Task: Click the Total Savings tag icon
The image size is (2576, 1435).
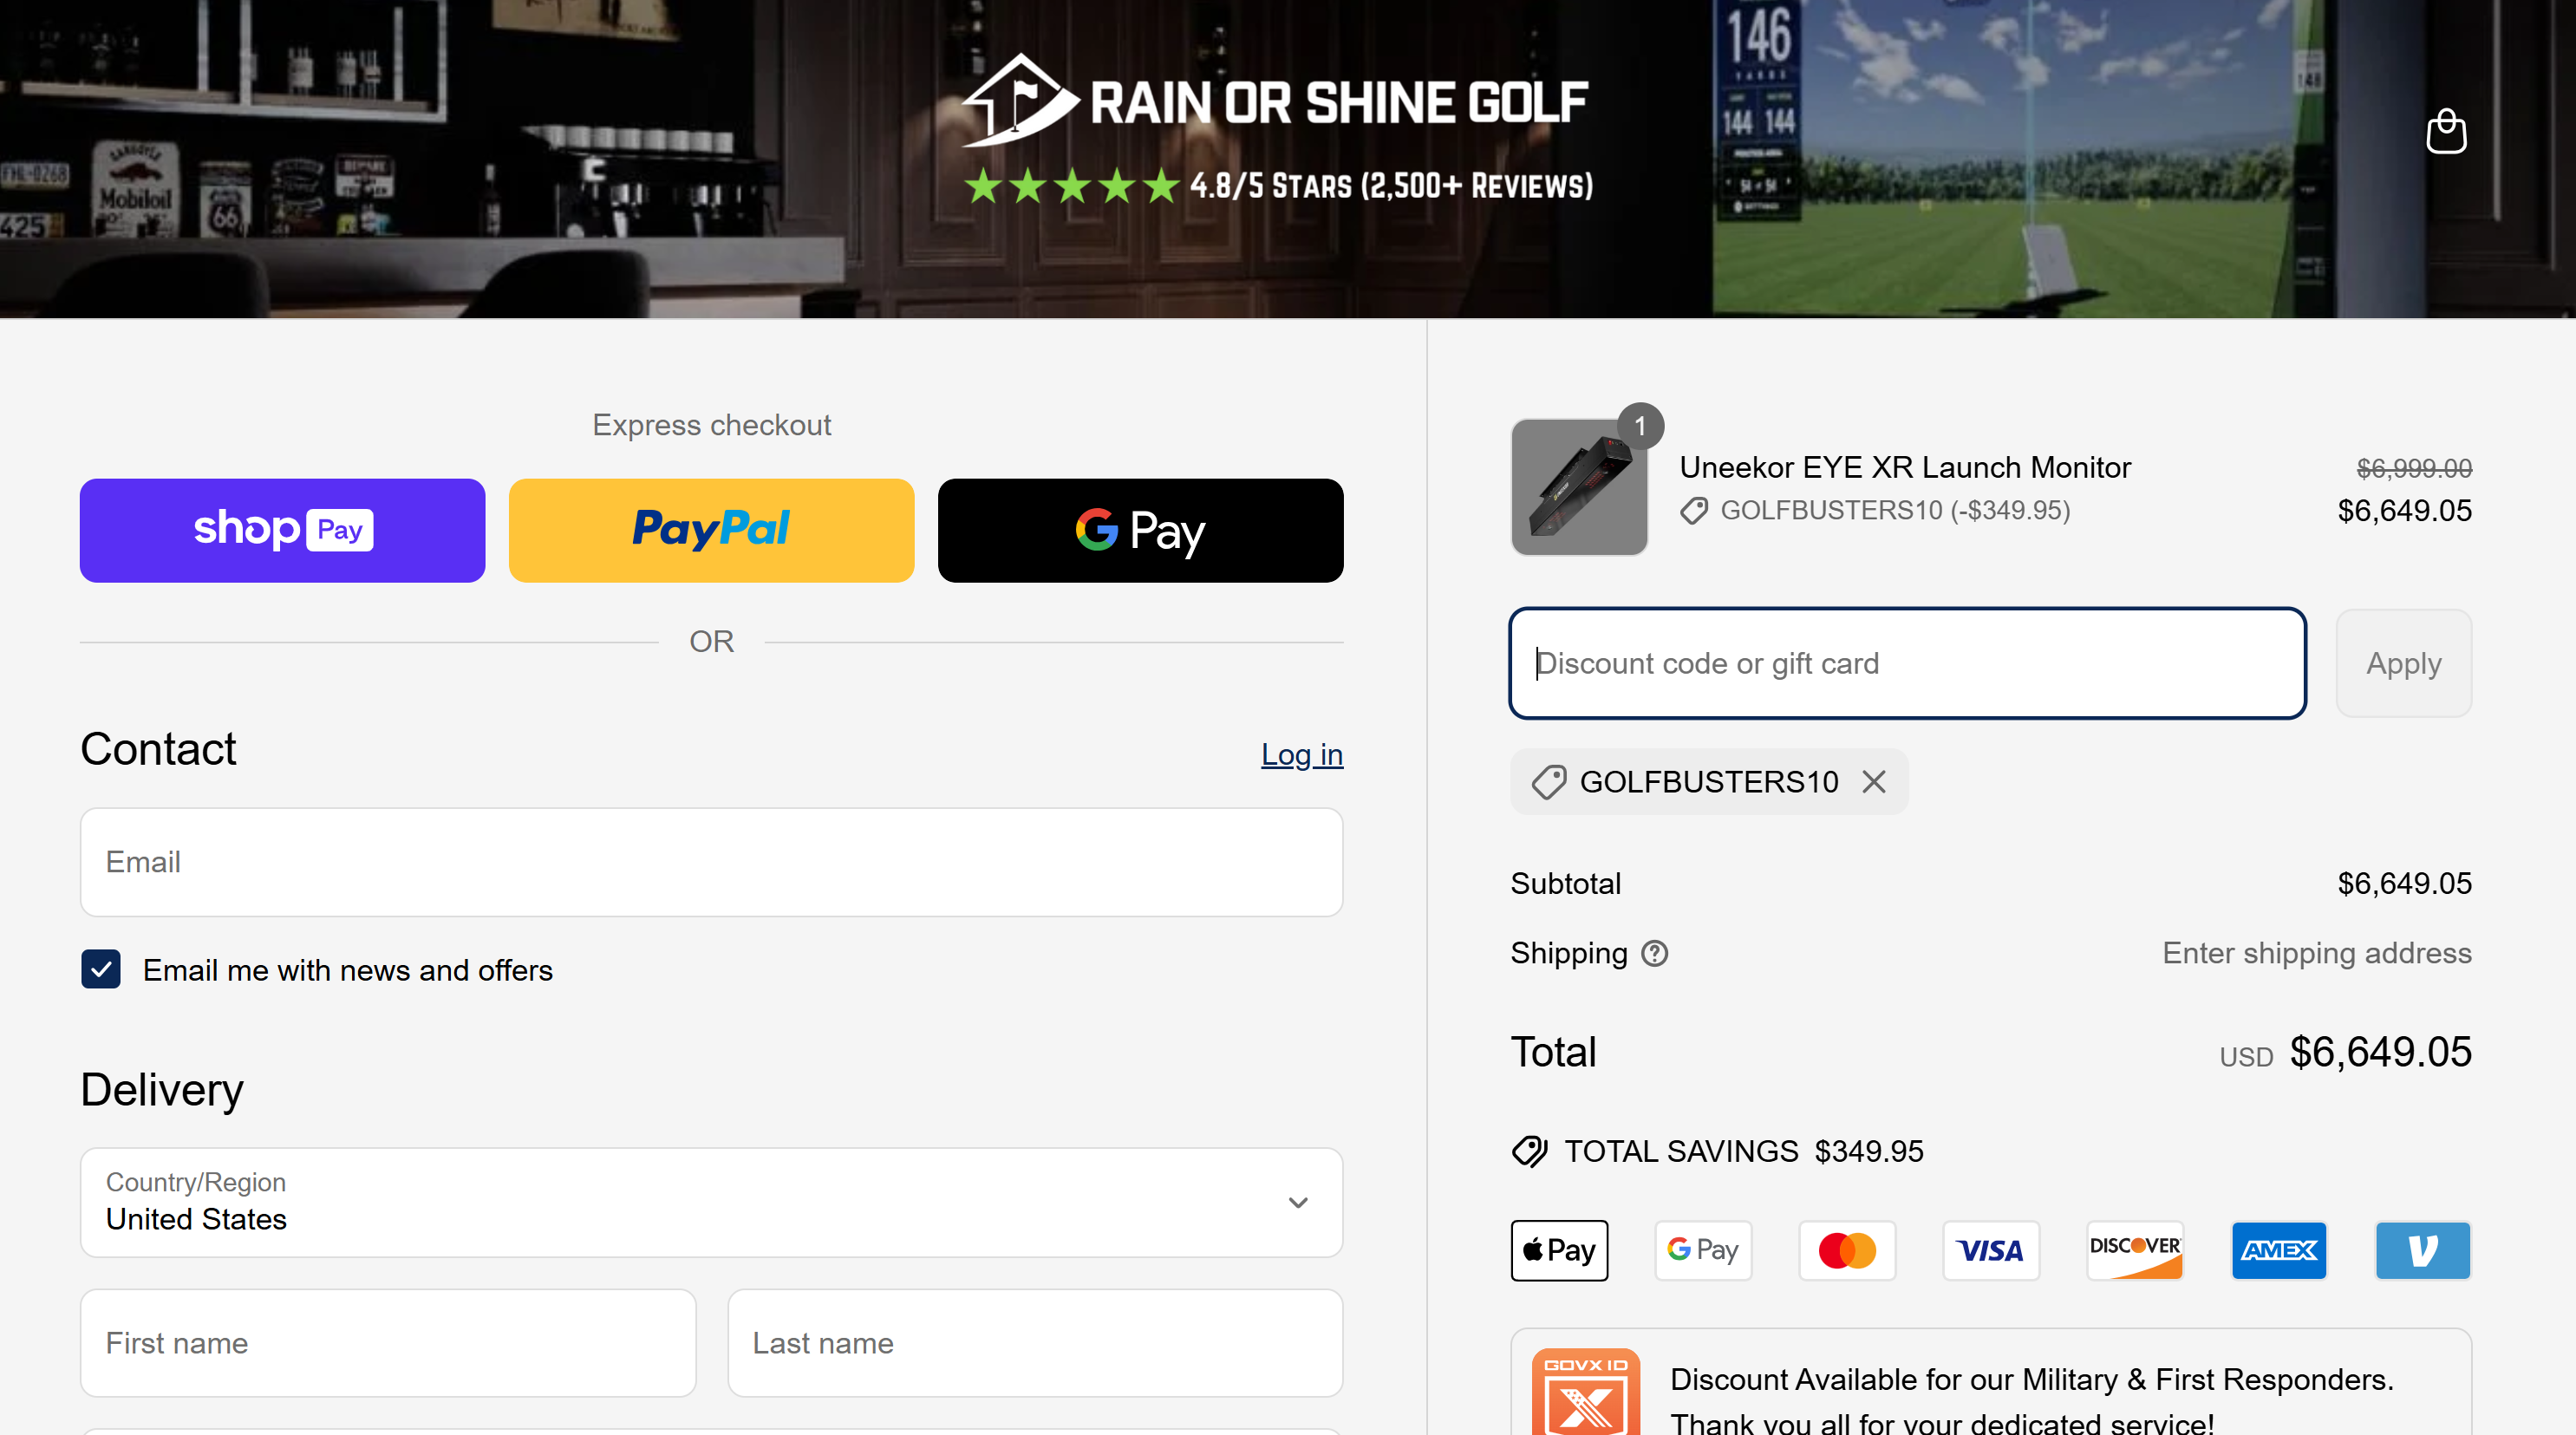Action: pos(1530,1151)
